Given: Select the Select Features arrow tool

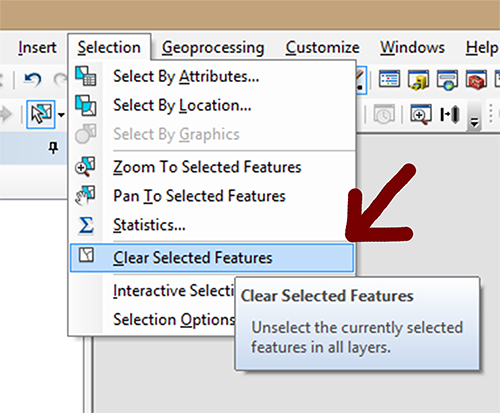Looking at the screenshot, I should [41, 114].
